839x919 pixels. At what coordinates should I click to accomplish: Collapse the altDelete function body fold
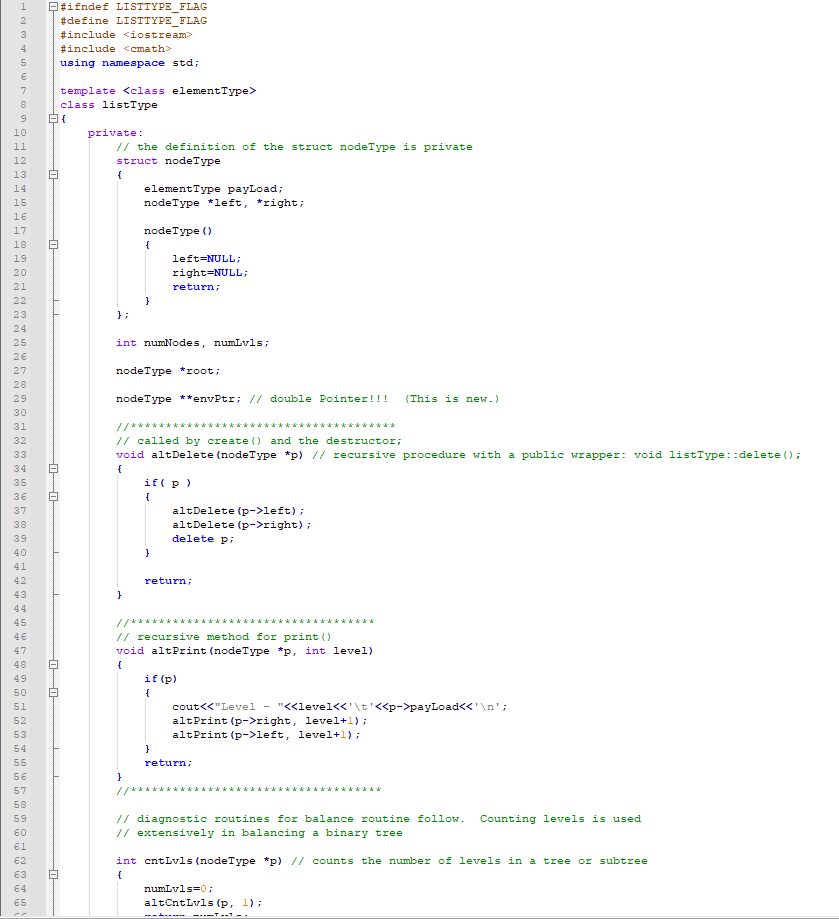(x=53, y=467)
